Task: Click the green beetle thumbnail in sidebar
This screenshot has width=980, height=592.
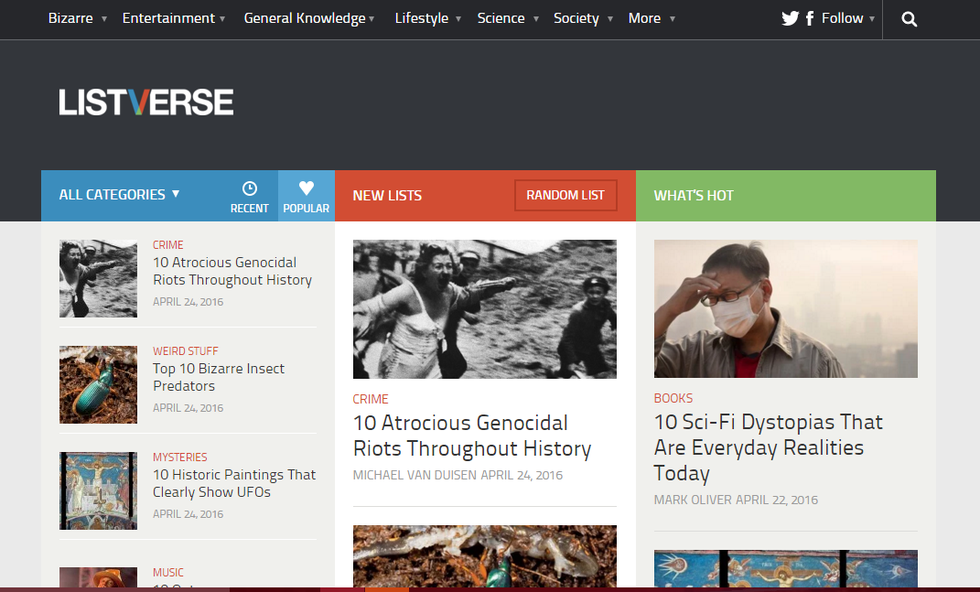Action: [x=98, y=385]
